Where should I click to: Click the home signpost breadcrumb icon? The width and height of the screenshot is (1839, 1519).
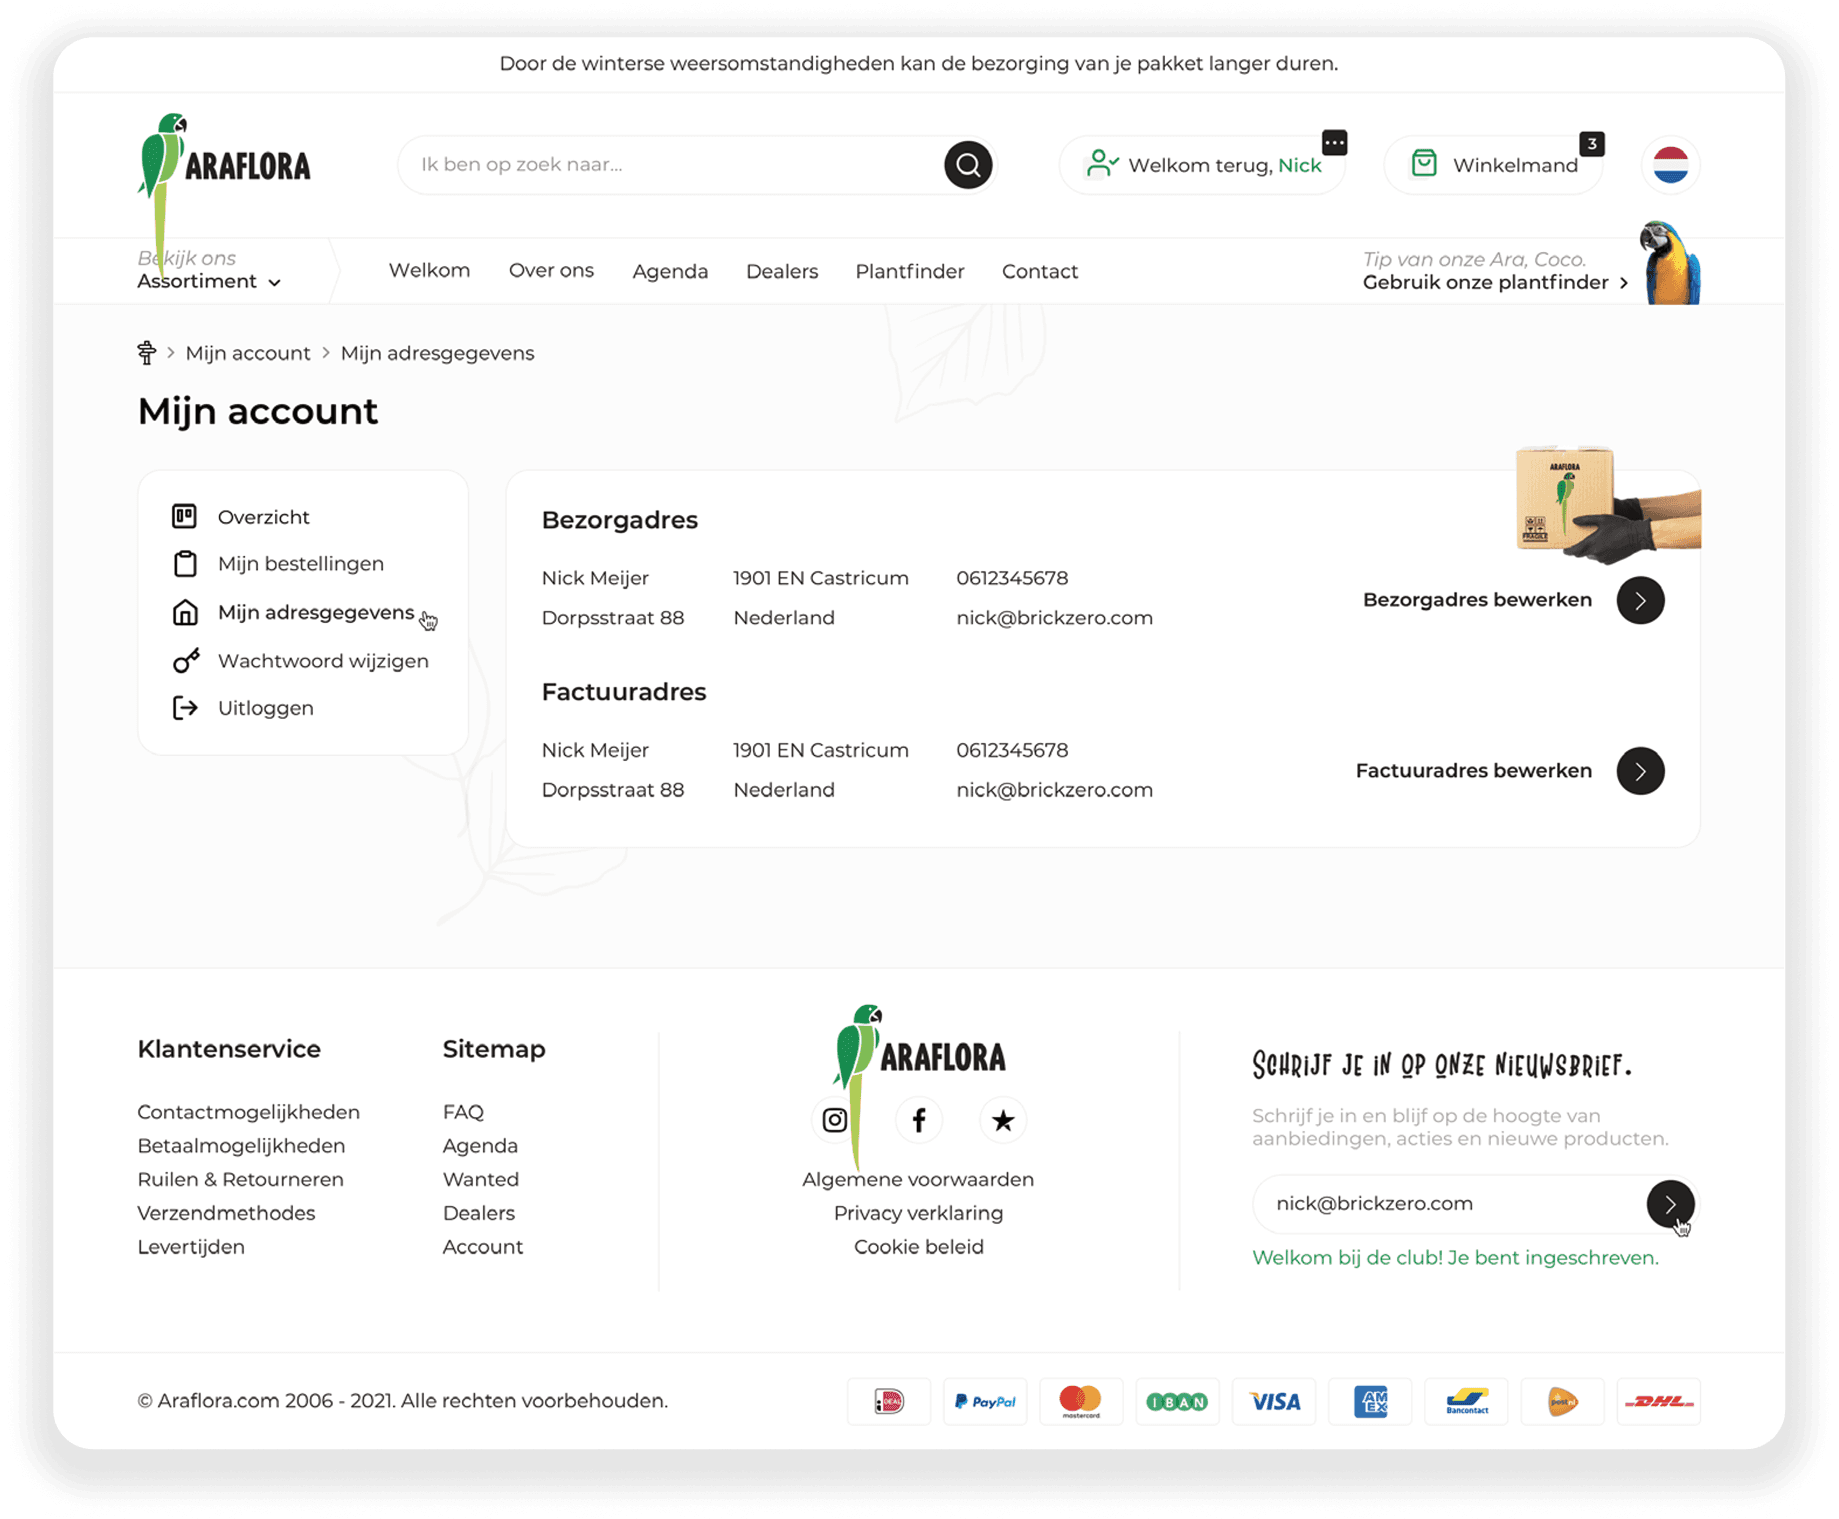coord(147,353)
